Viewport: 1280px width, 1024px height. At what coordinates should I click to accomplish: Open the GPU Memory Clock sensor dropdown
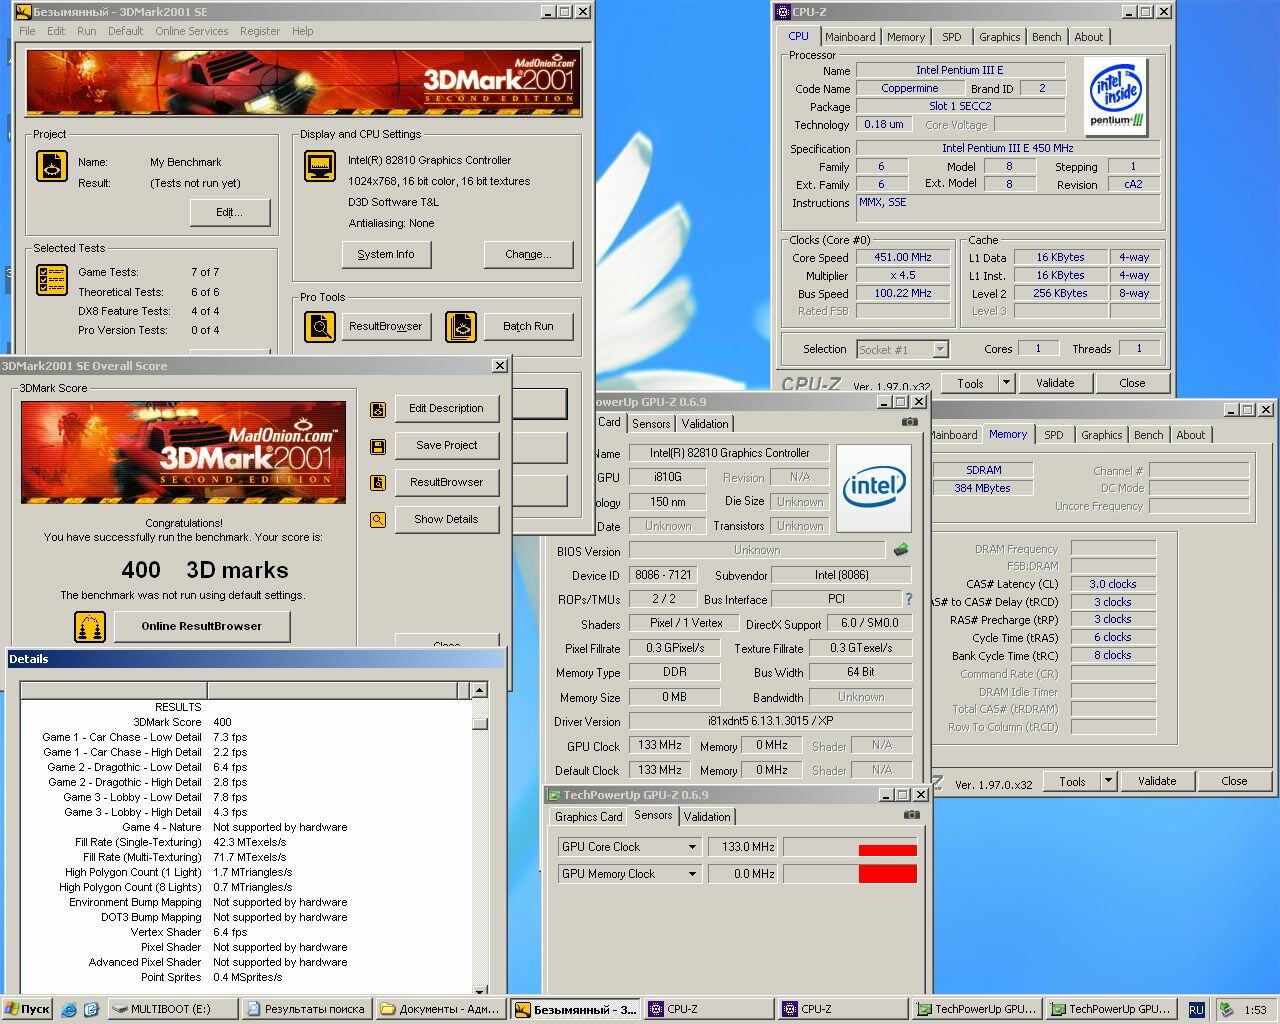pos(691,874)
